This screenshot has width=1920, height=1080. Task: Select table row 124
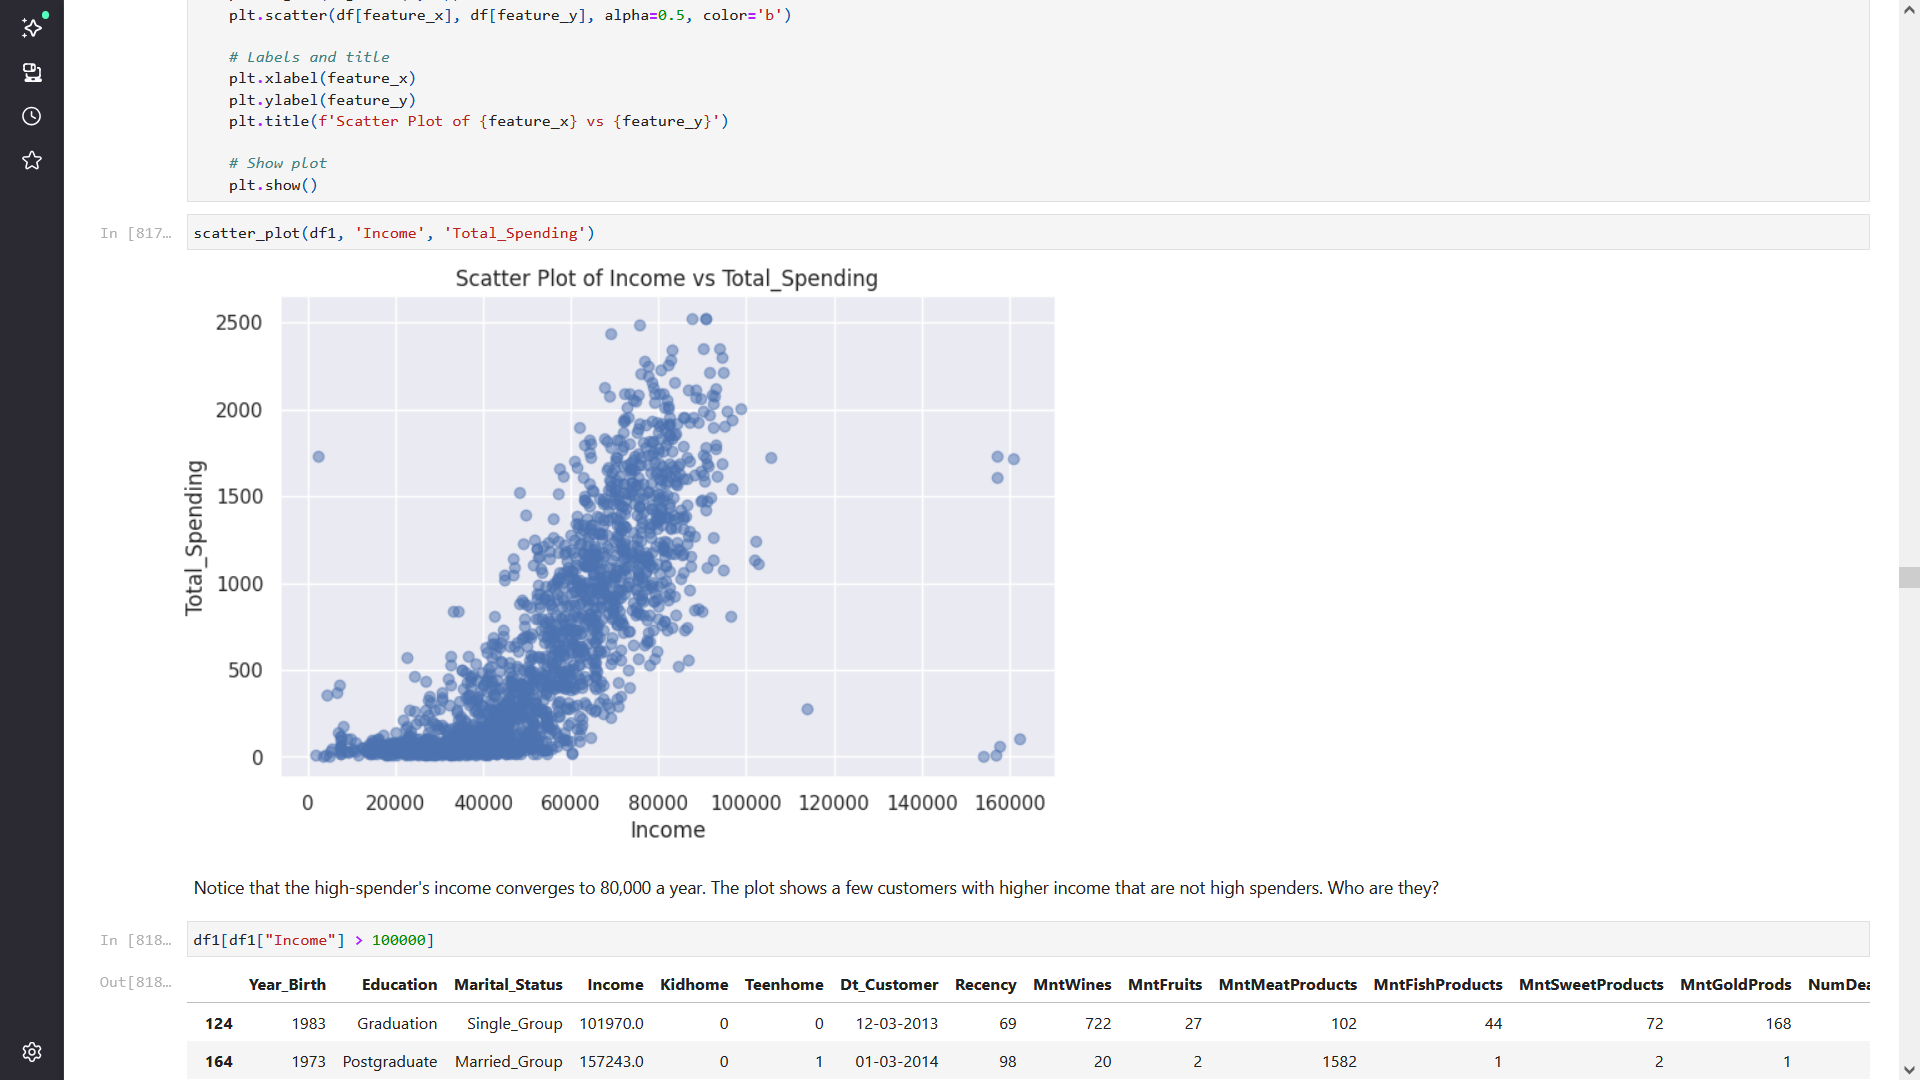click(x=218, y=1023)
